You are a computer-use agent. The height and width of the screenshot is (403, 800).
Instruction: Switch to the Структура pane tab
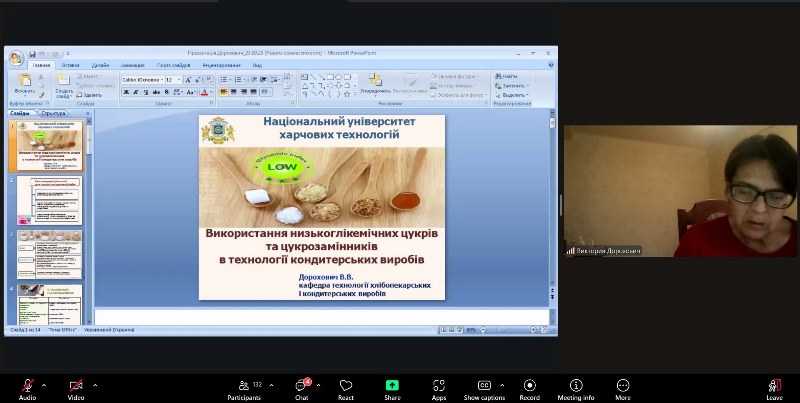[54, 114]
